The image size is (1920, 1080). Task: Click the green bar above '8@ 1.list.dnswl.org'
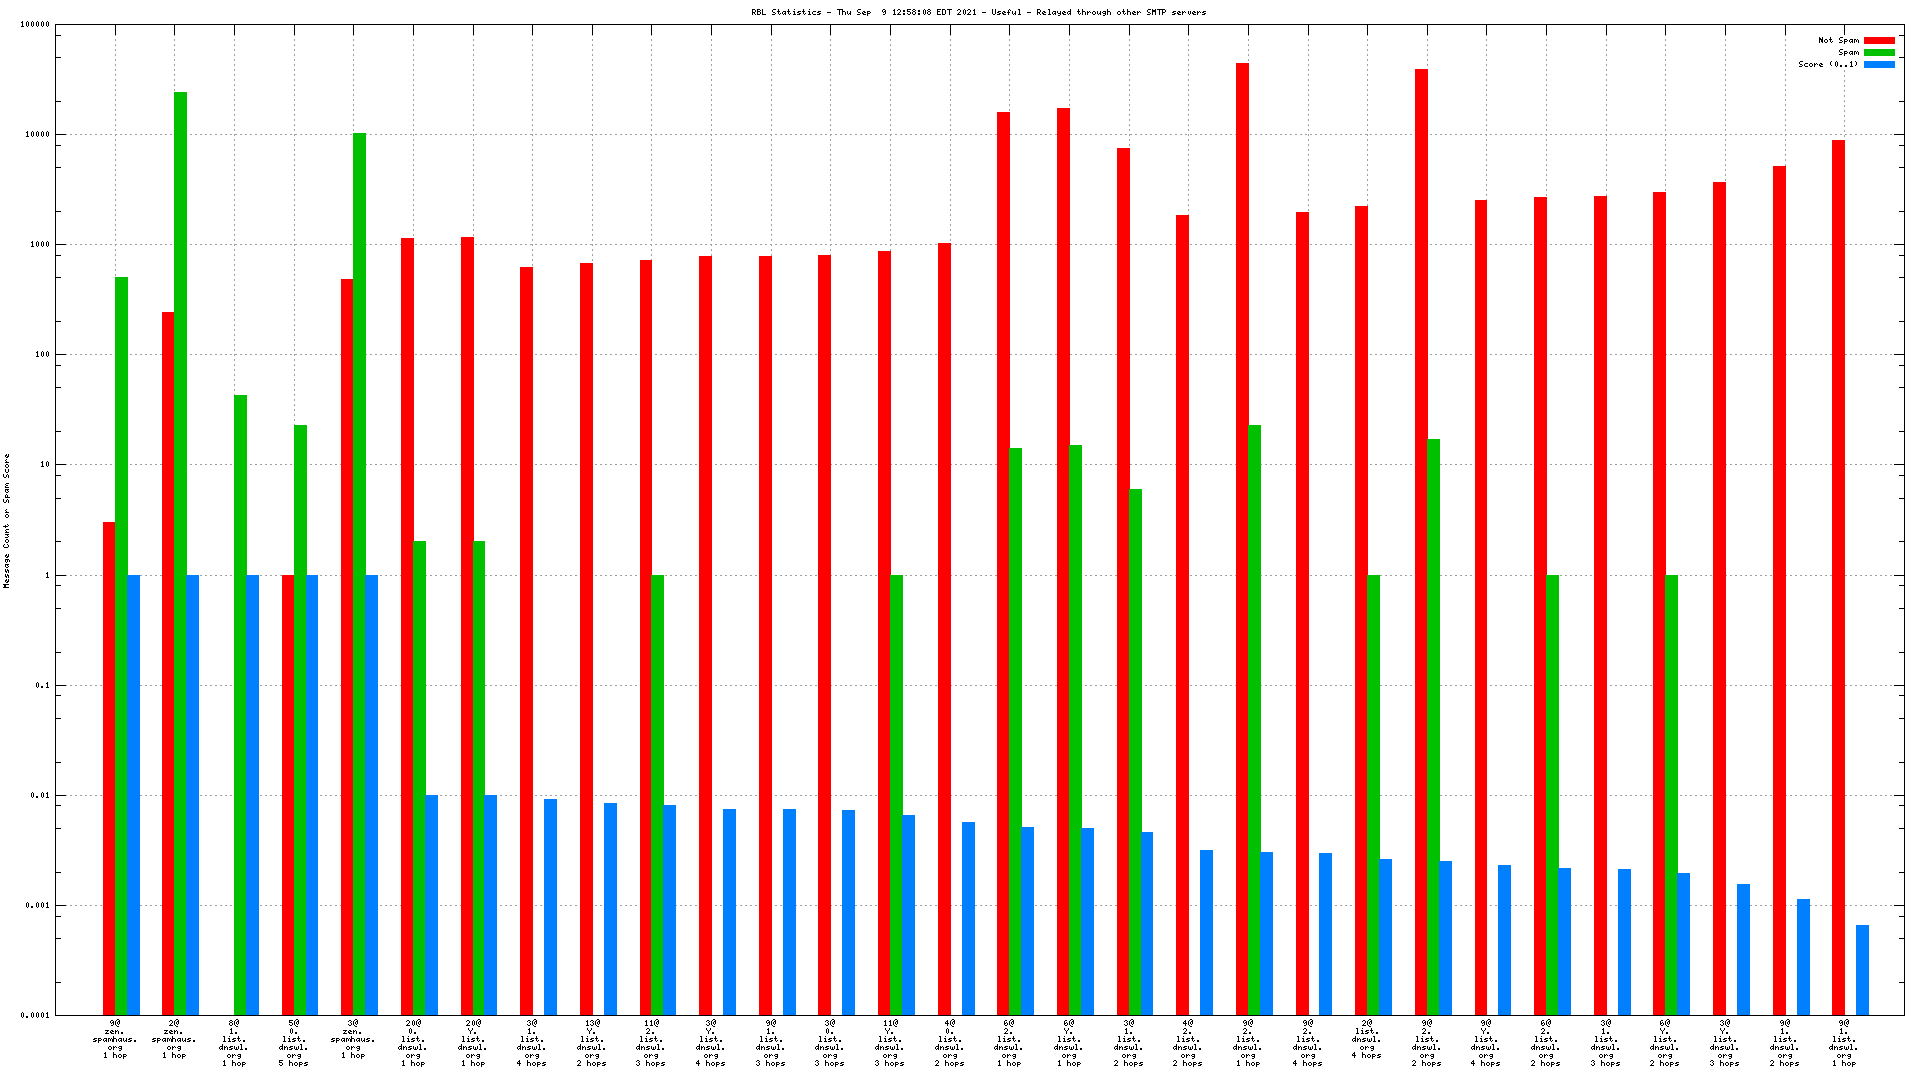point(240,700)
